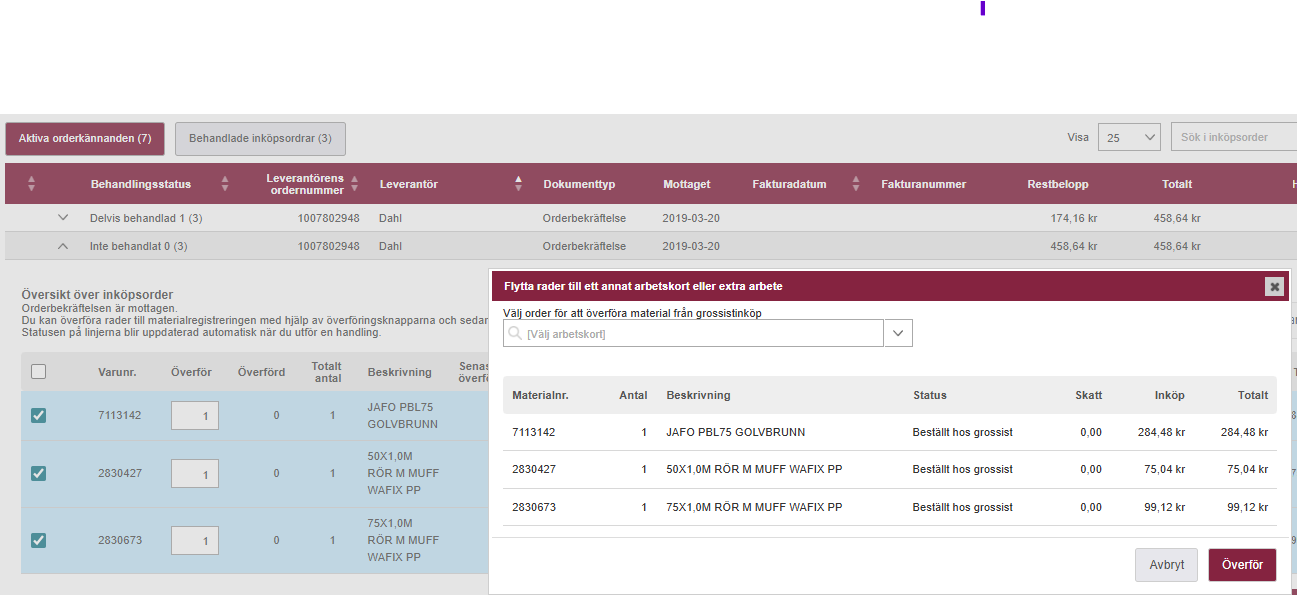Collapse the Inte behandlat order row
This screenshot has height=595, width=1297.
63,246
